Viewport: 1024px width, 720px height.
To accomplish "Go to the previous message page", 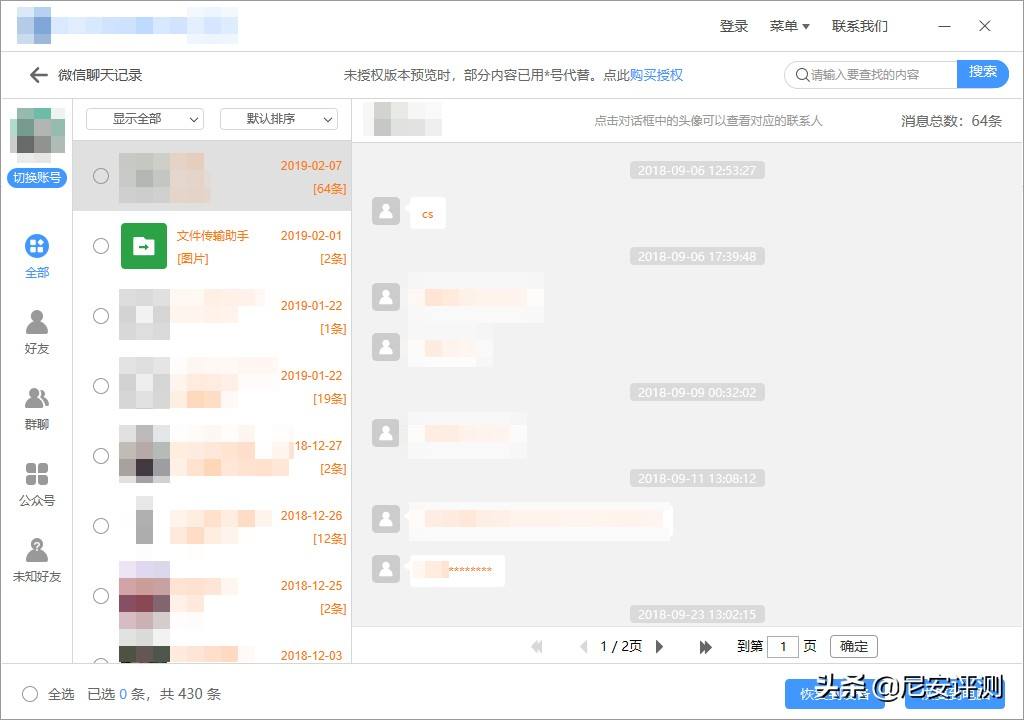I will point(583,647).
